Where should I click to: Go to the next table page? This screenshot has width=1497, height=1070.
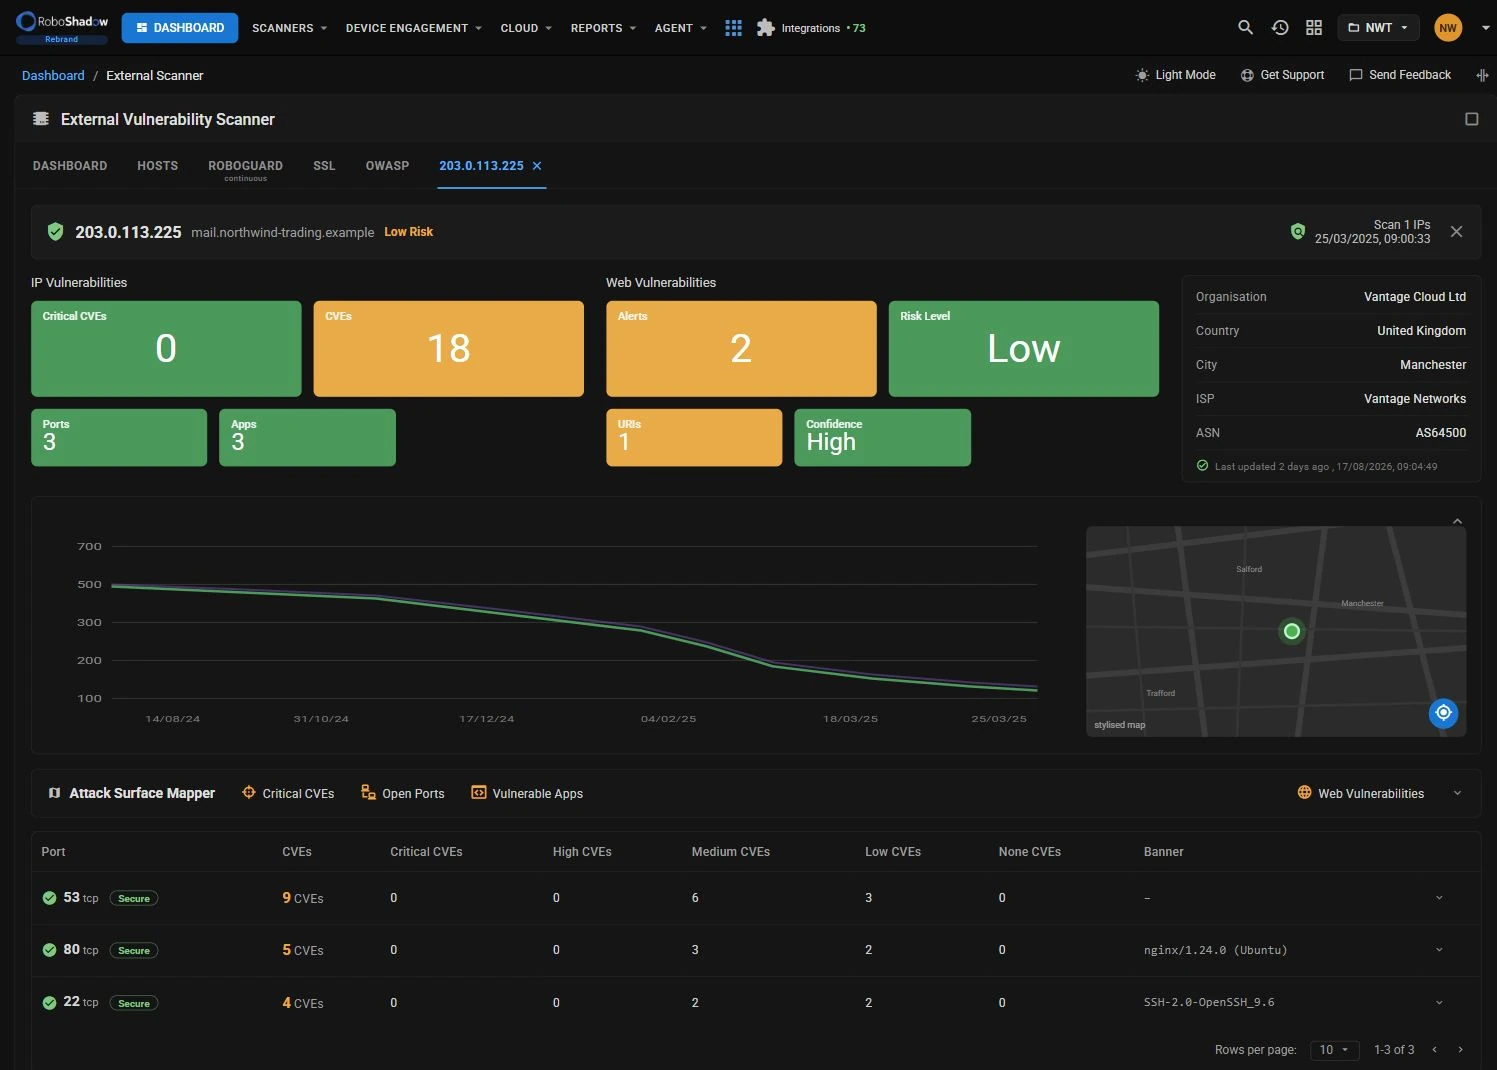tap(1461, 1050)
